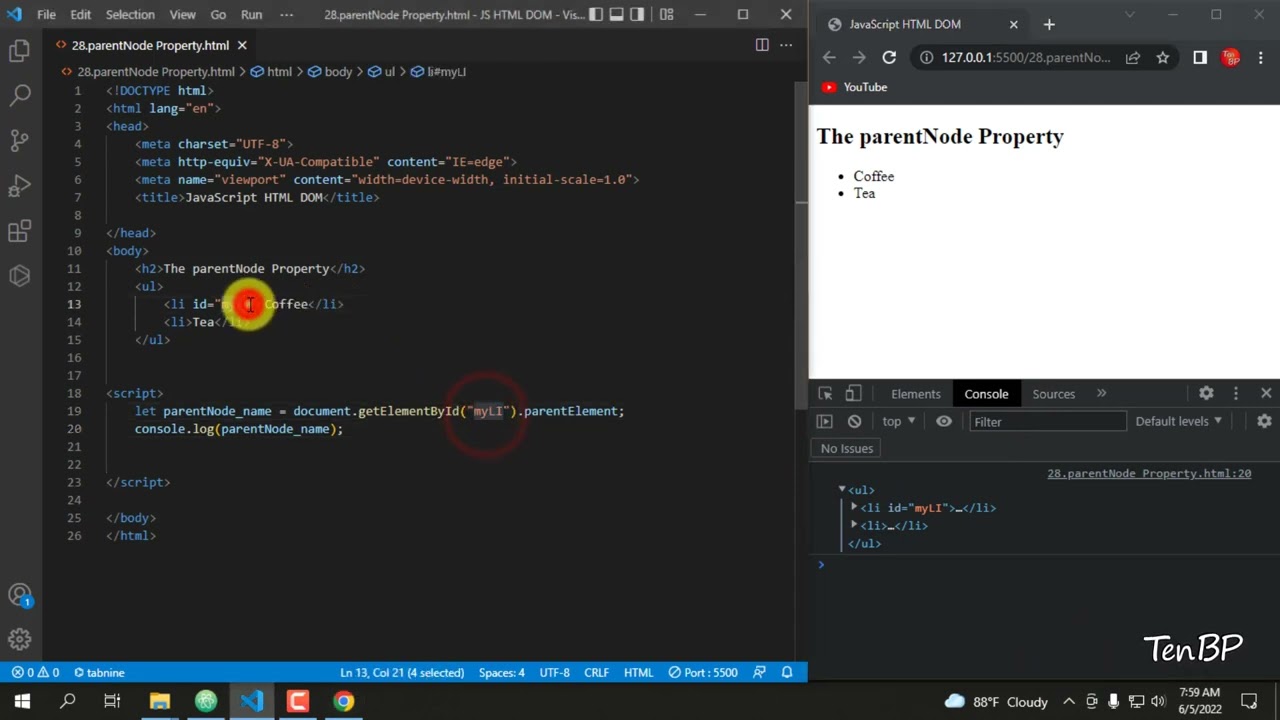This screenshot has height=720, width=1280.
Task: Open the hidden menu items ellipsis in VS Code
Action: 287,15
